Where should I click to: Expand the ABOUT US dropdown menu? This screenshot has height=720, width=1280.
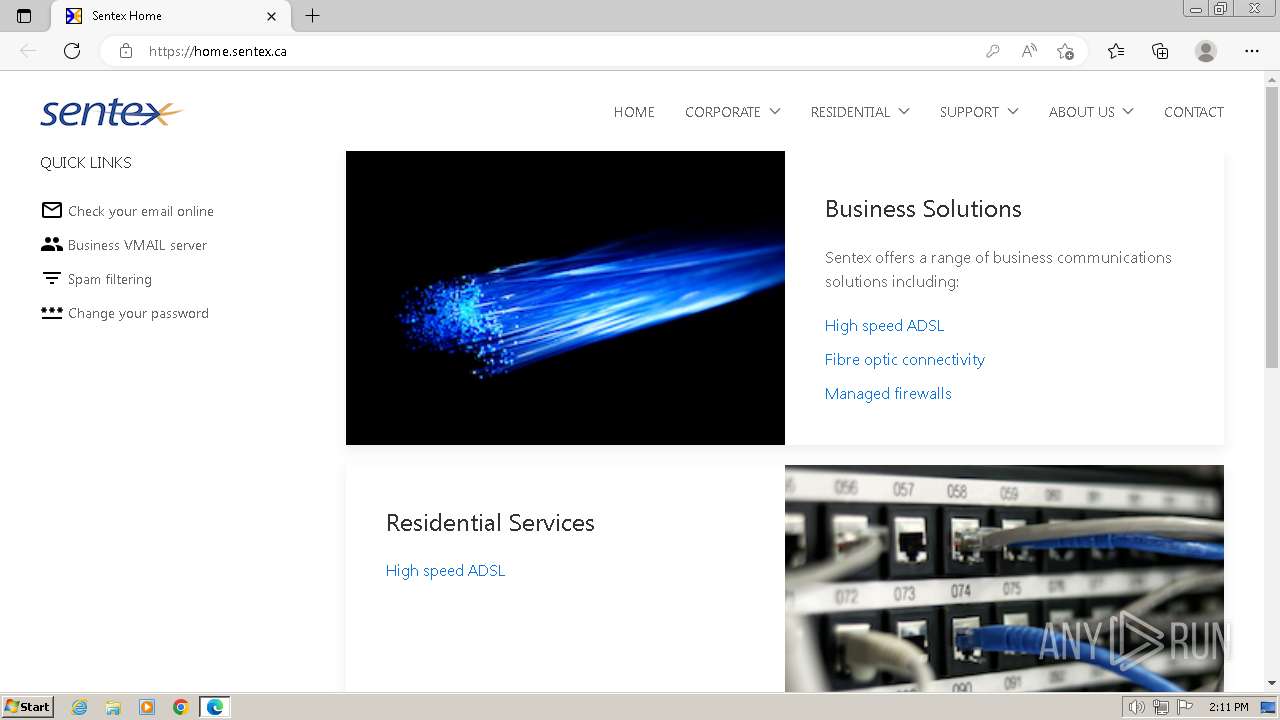click(x=1091, y=112)
